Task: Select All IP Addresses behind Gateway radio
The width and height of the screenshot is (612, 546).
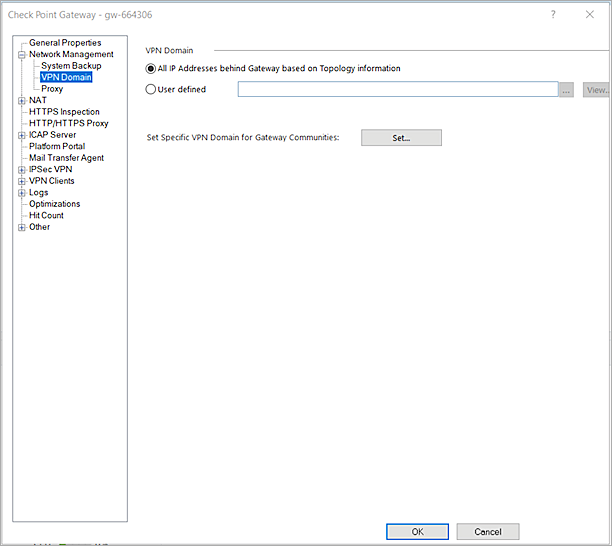Action: [x=151, y=69]
